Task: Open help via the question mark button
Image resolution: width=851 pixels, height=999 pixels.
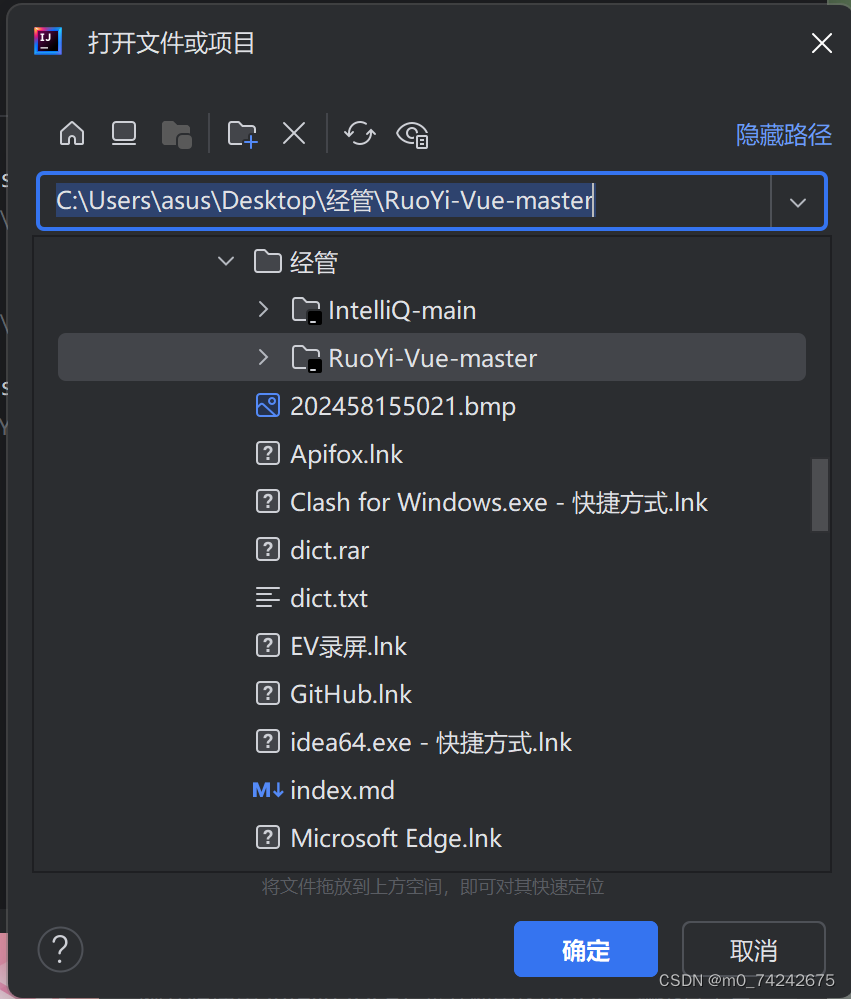Action: [x=61, y=949]
